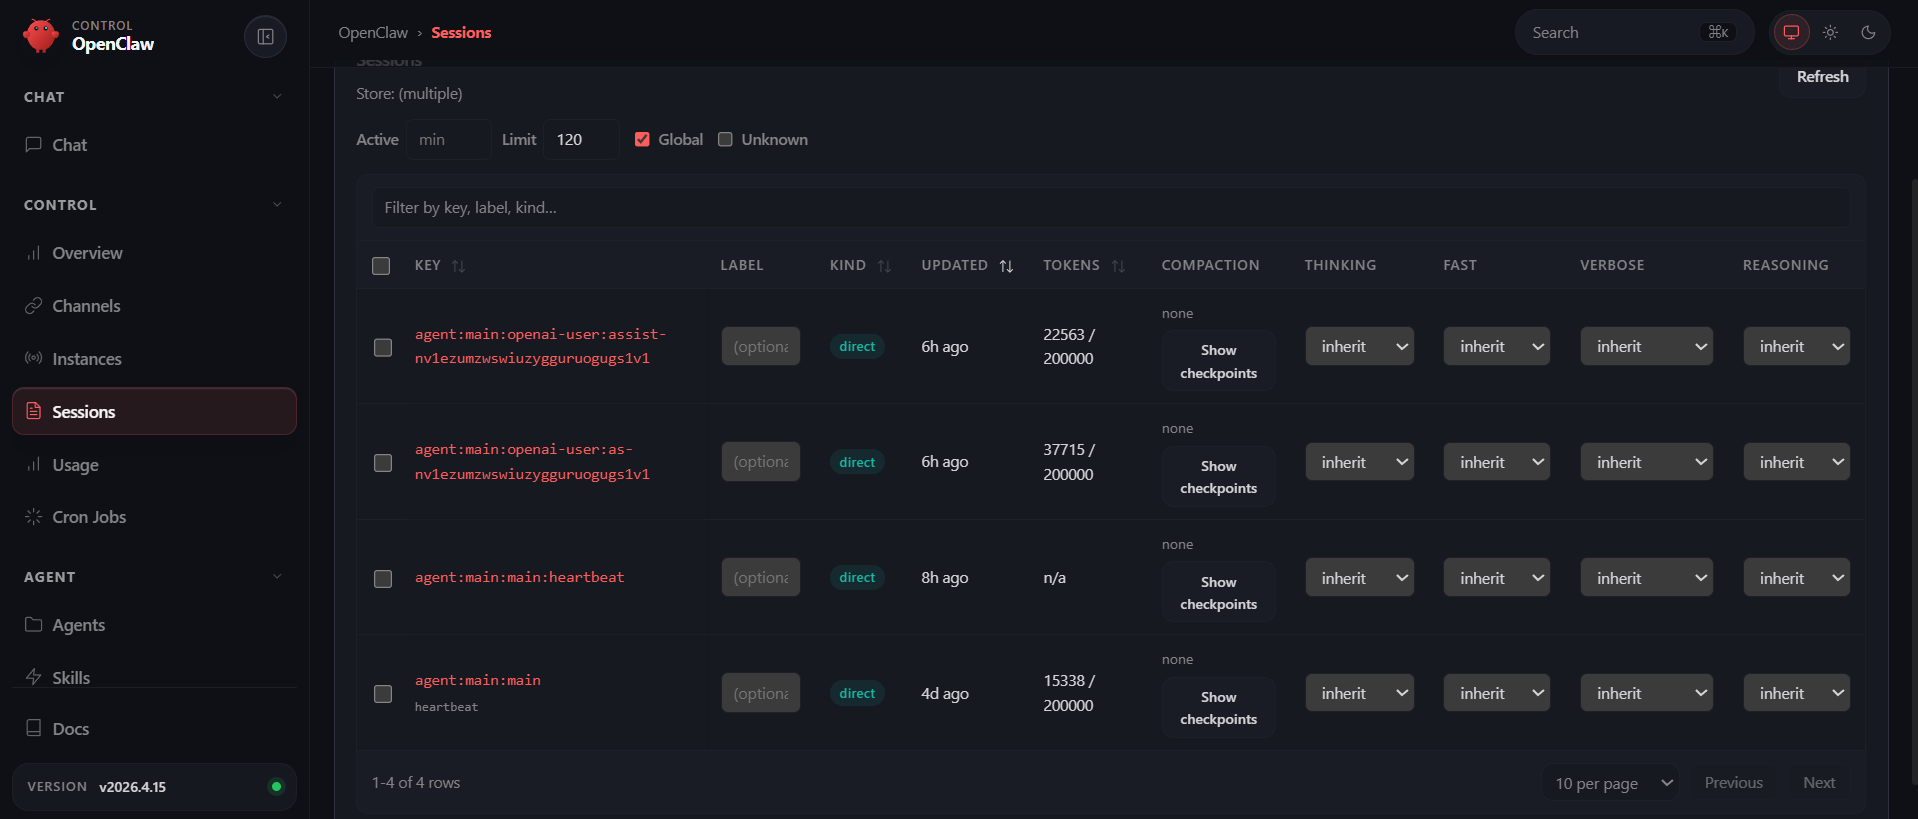1918x819 pixels.
Task: Sort by Kind column arrows
Action: (x=884, y=266)
